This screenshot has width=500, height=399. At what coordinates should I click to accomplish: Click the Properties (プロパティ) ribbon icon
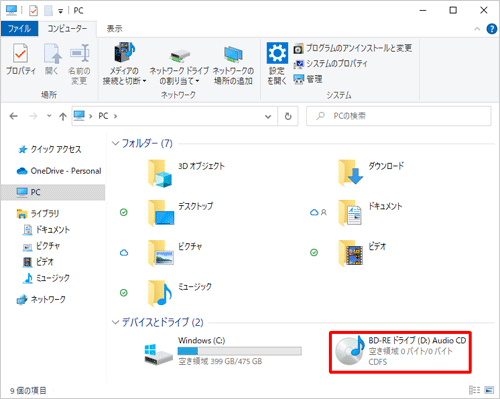[21, 59]
